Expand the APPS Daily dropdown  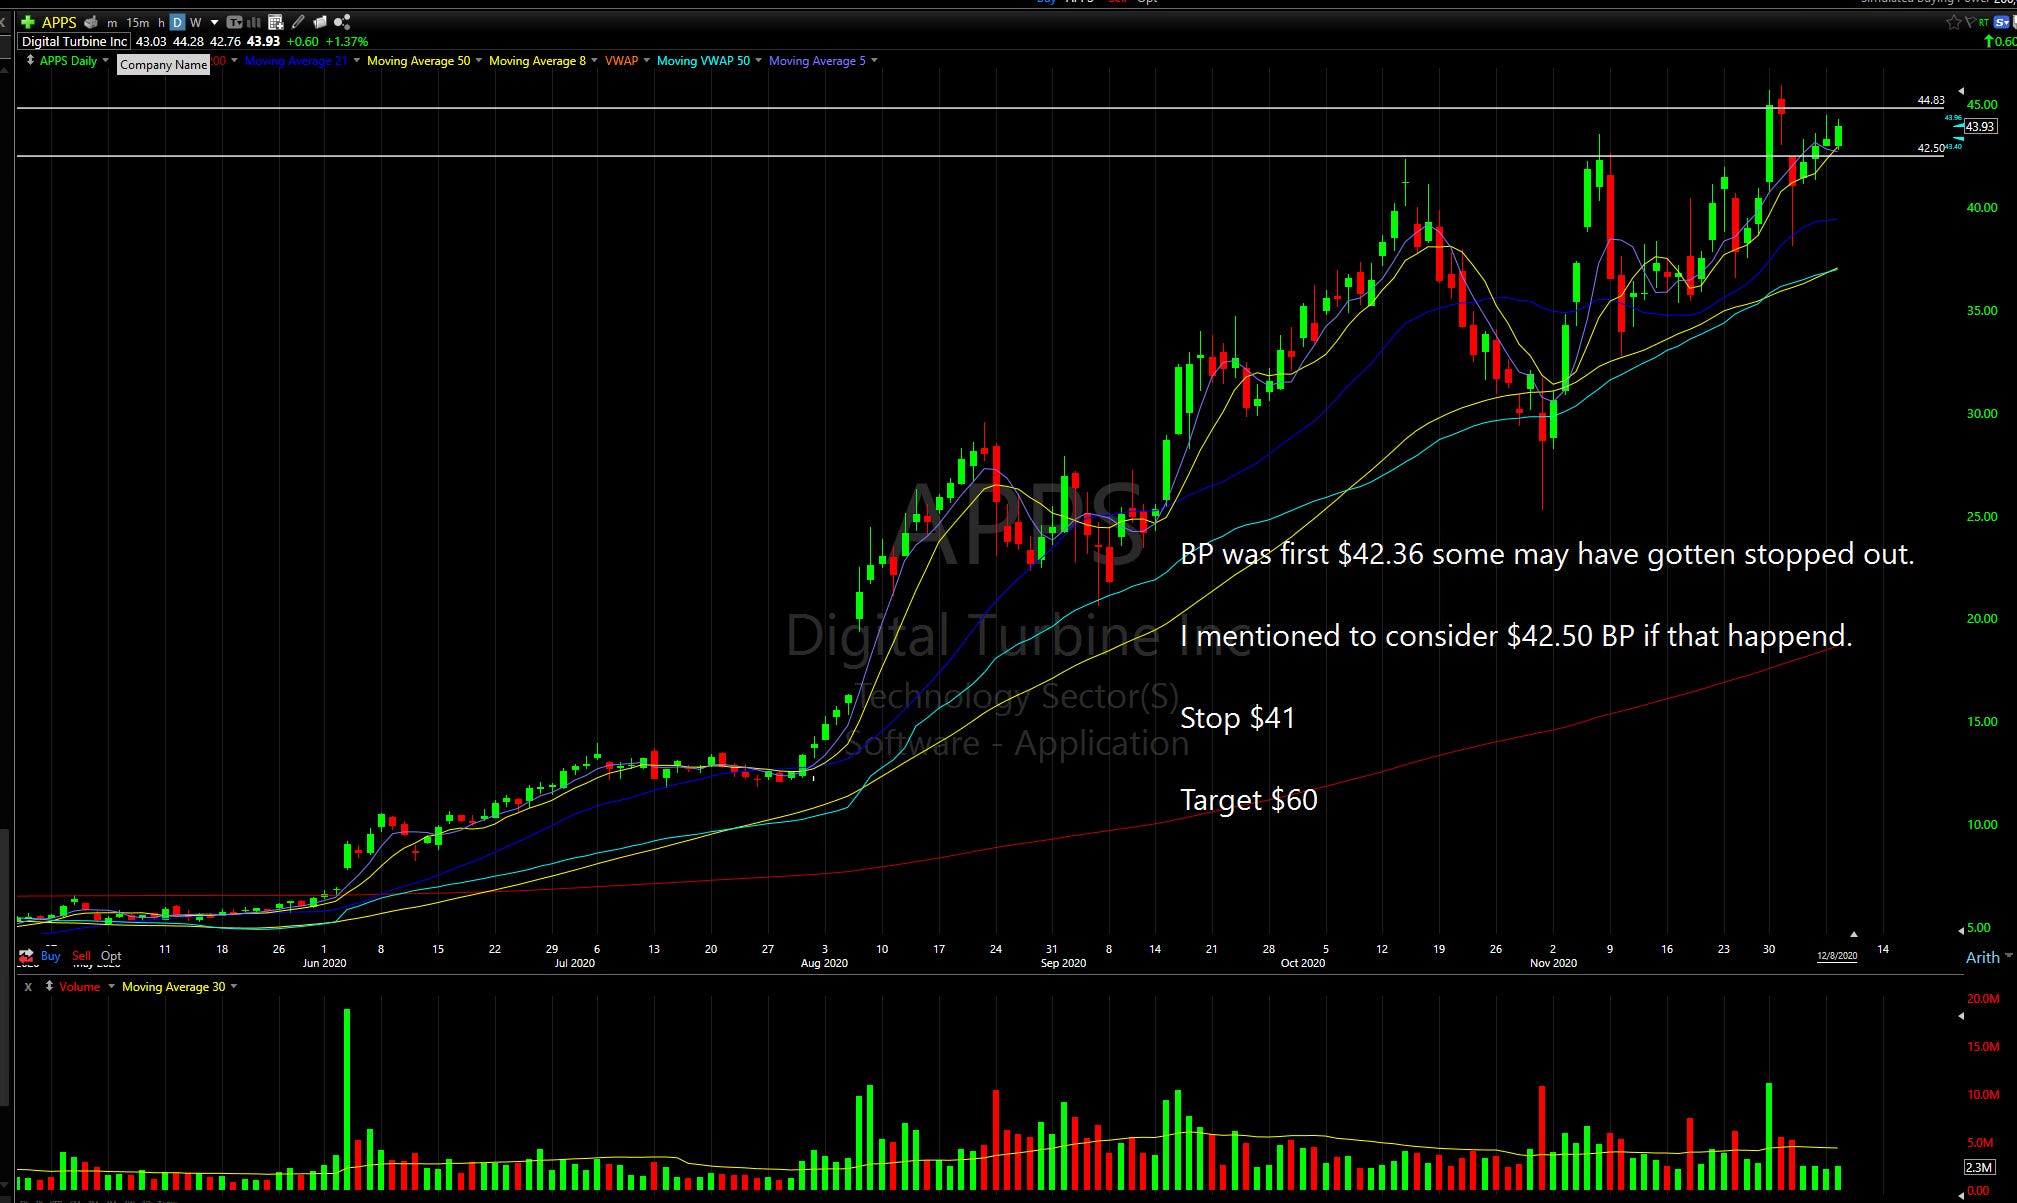(106, 60)
